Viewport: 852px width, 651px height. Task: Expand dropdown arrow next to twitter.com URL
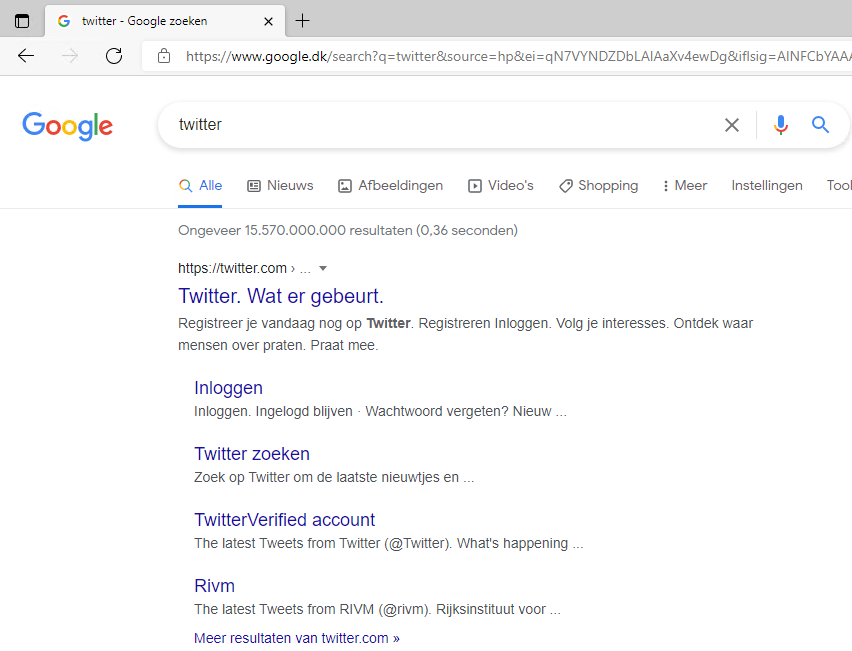pos(323,268)
